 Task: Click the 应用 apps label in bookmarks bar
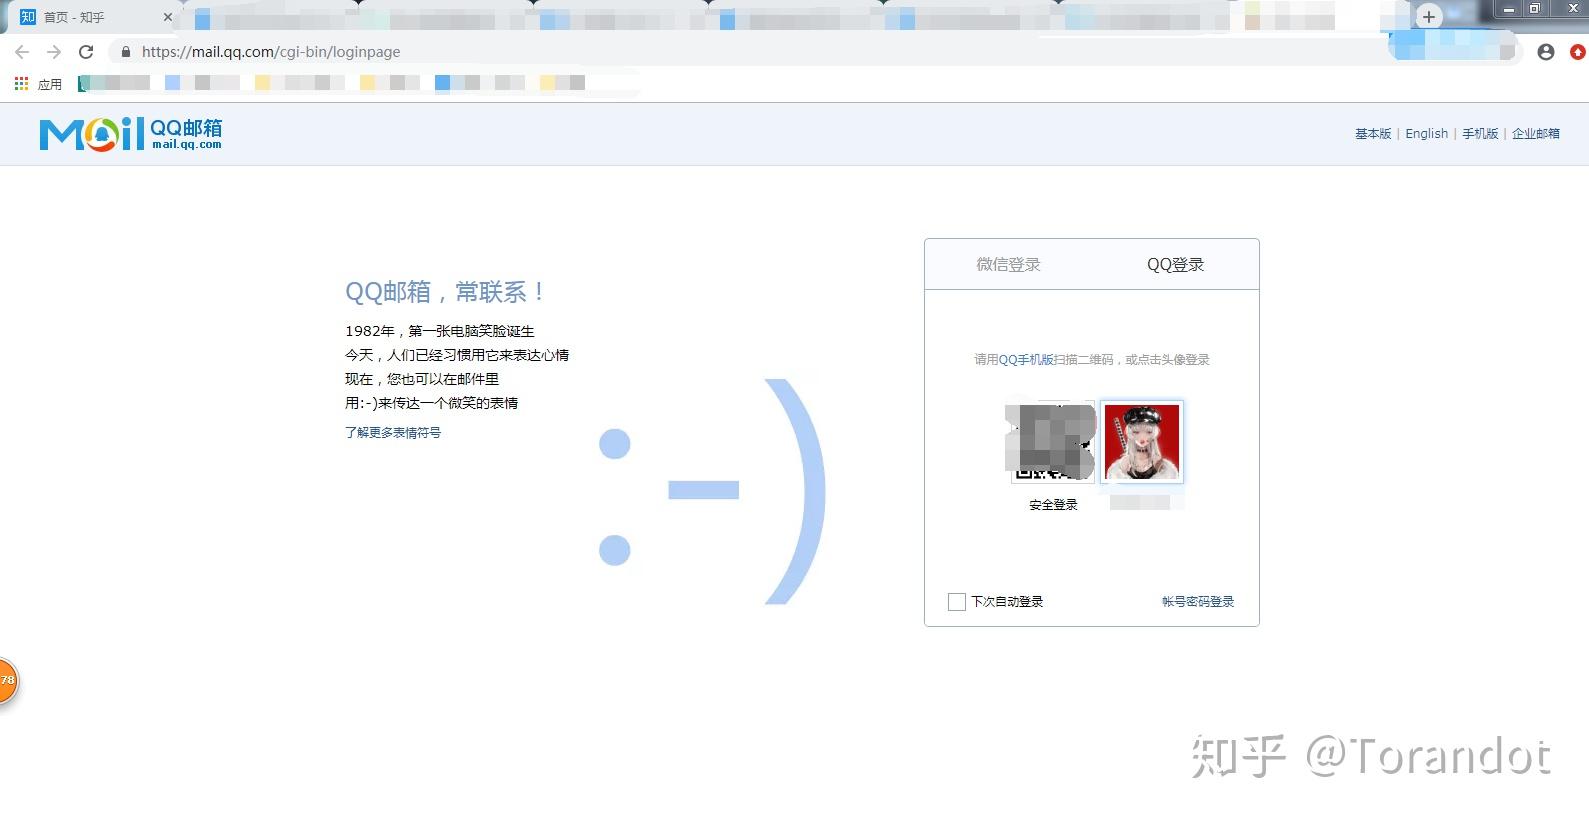click(50, 85)
